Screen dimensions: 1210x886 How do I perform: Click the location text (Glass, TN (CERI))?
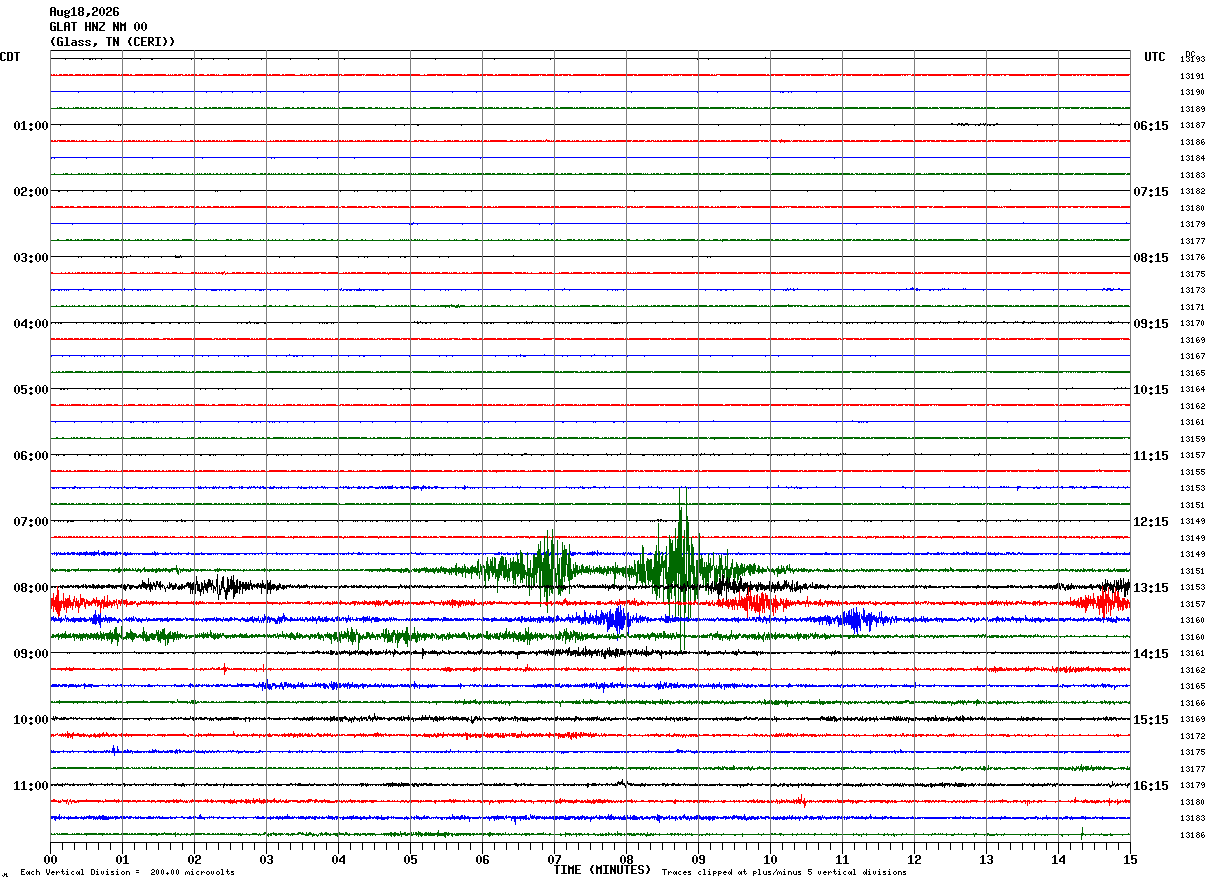pyautogui.click(x=112, y=42)
